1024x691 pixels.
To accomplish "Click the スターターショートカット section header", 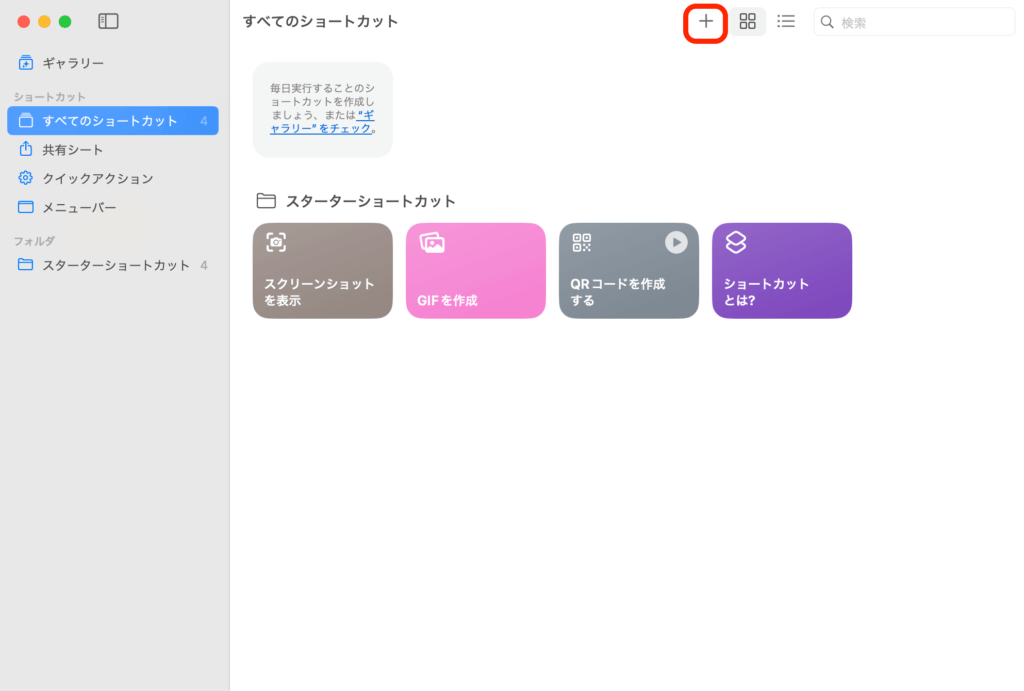I will tap(370, 201).
